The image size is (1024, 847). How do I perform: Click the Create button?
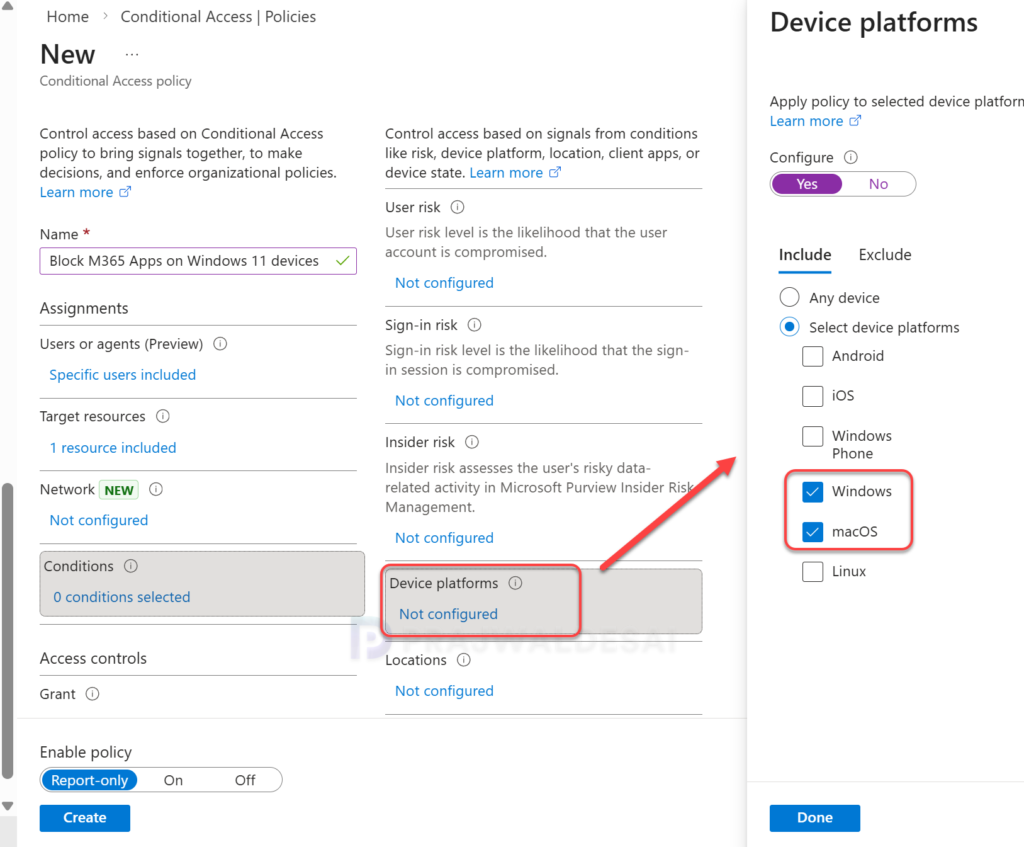tap(85, 818)
